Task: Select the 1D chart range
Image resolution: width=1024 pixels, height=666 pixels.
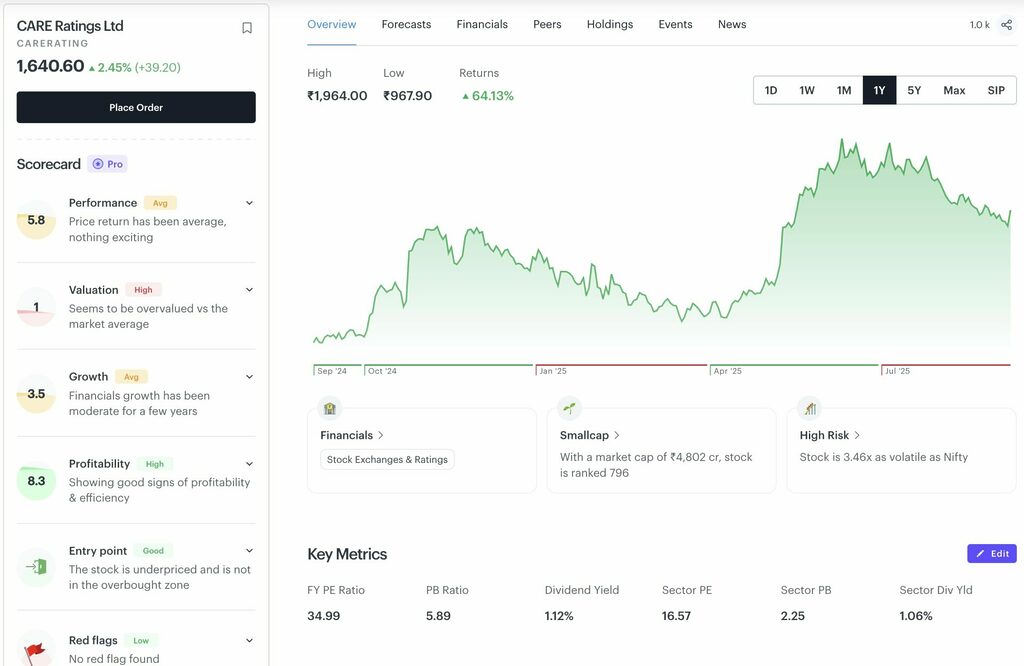Action: 771,90
